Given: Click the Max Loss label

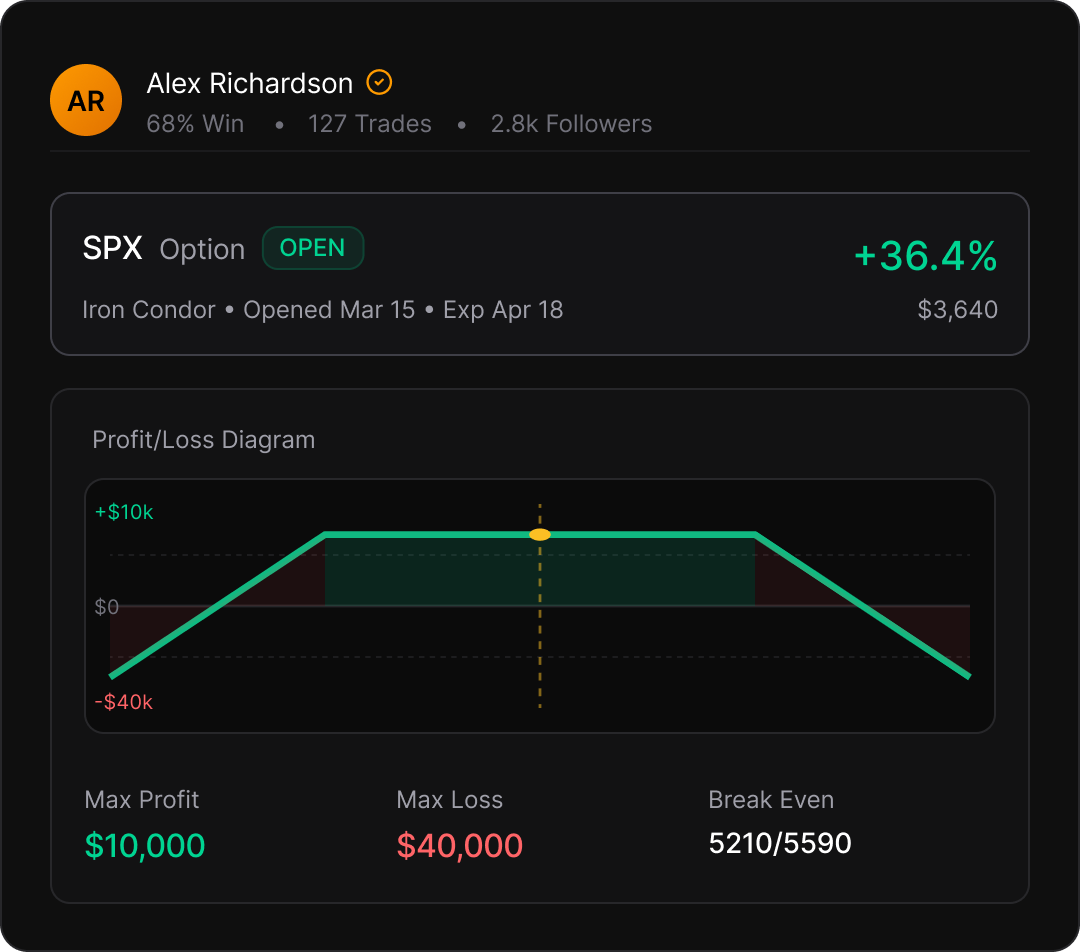Looking at the screenshot, I should tap(450, 800).
